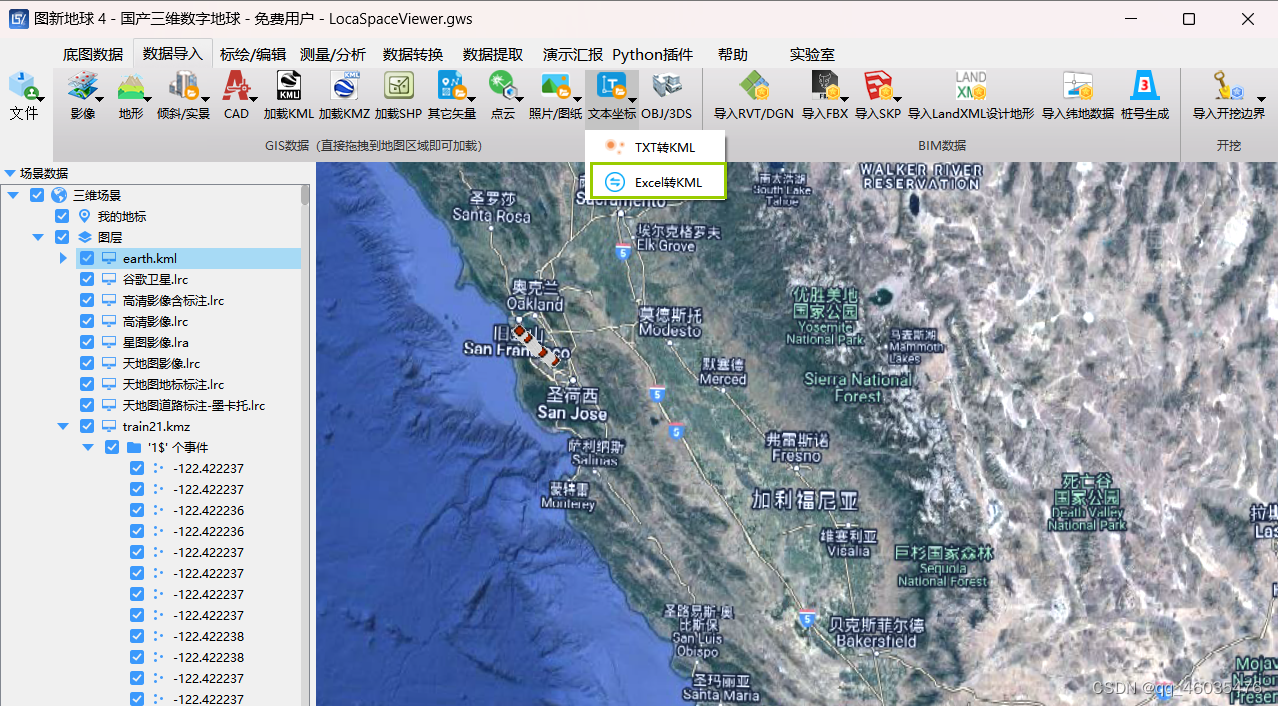1278x706 pixels.
Task: Toggle the 高清影像.lrc checkbox
Action: pyautogui.click(x=87, y=321)
